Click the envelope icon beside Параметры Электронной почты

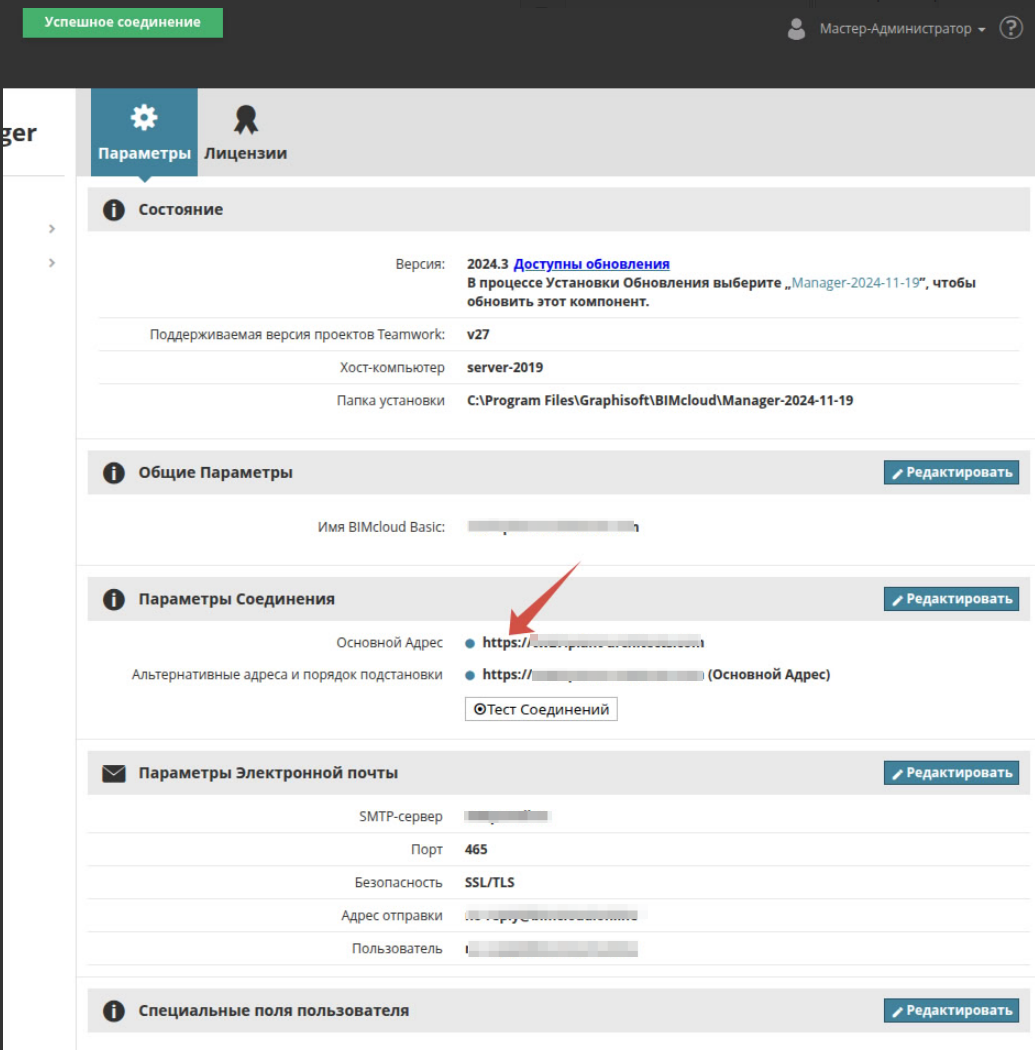(x=114, y=773)
